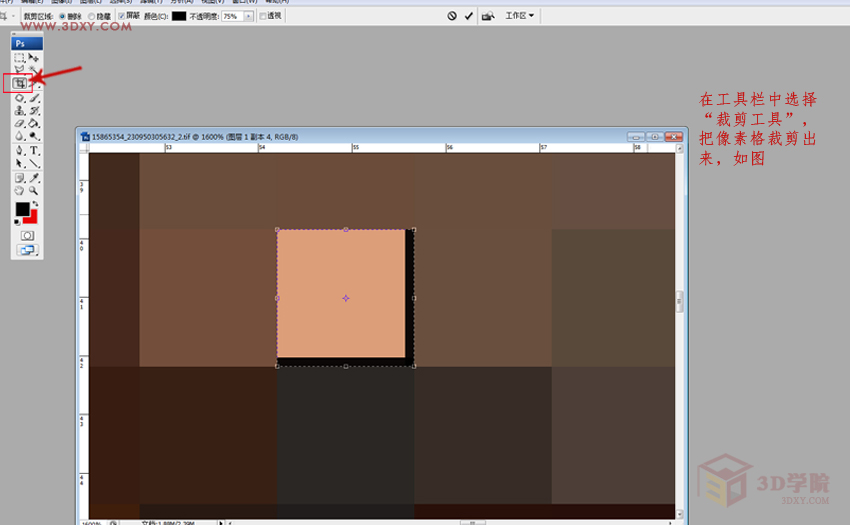Click the Ps toolbox header
The image size is (850, 525).
click(27, 43)
